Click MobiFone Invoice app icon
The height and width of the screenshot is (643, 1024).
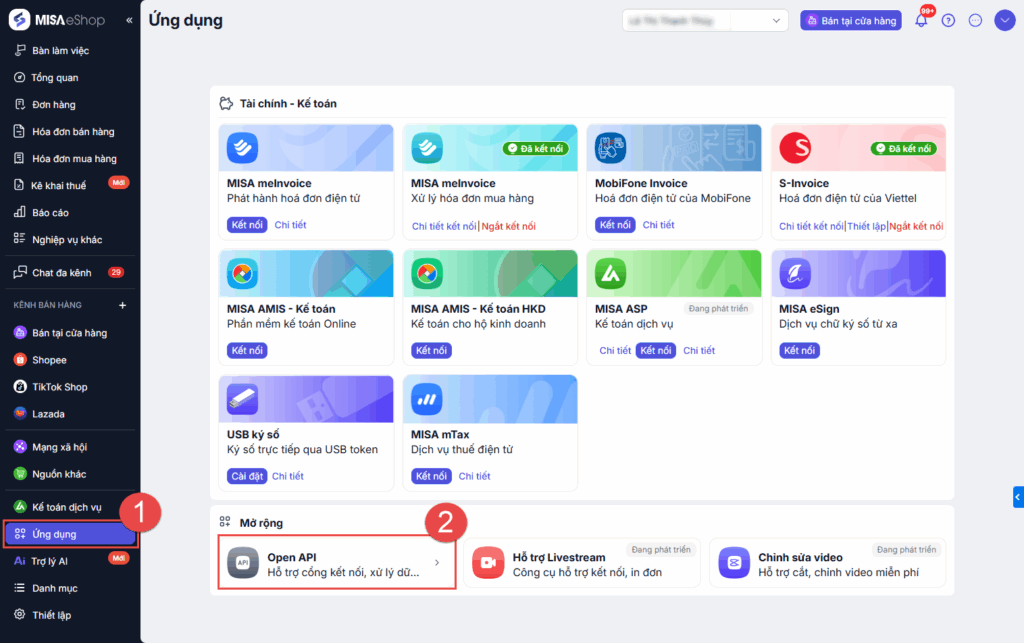611,148
